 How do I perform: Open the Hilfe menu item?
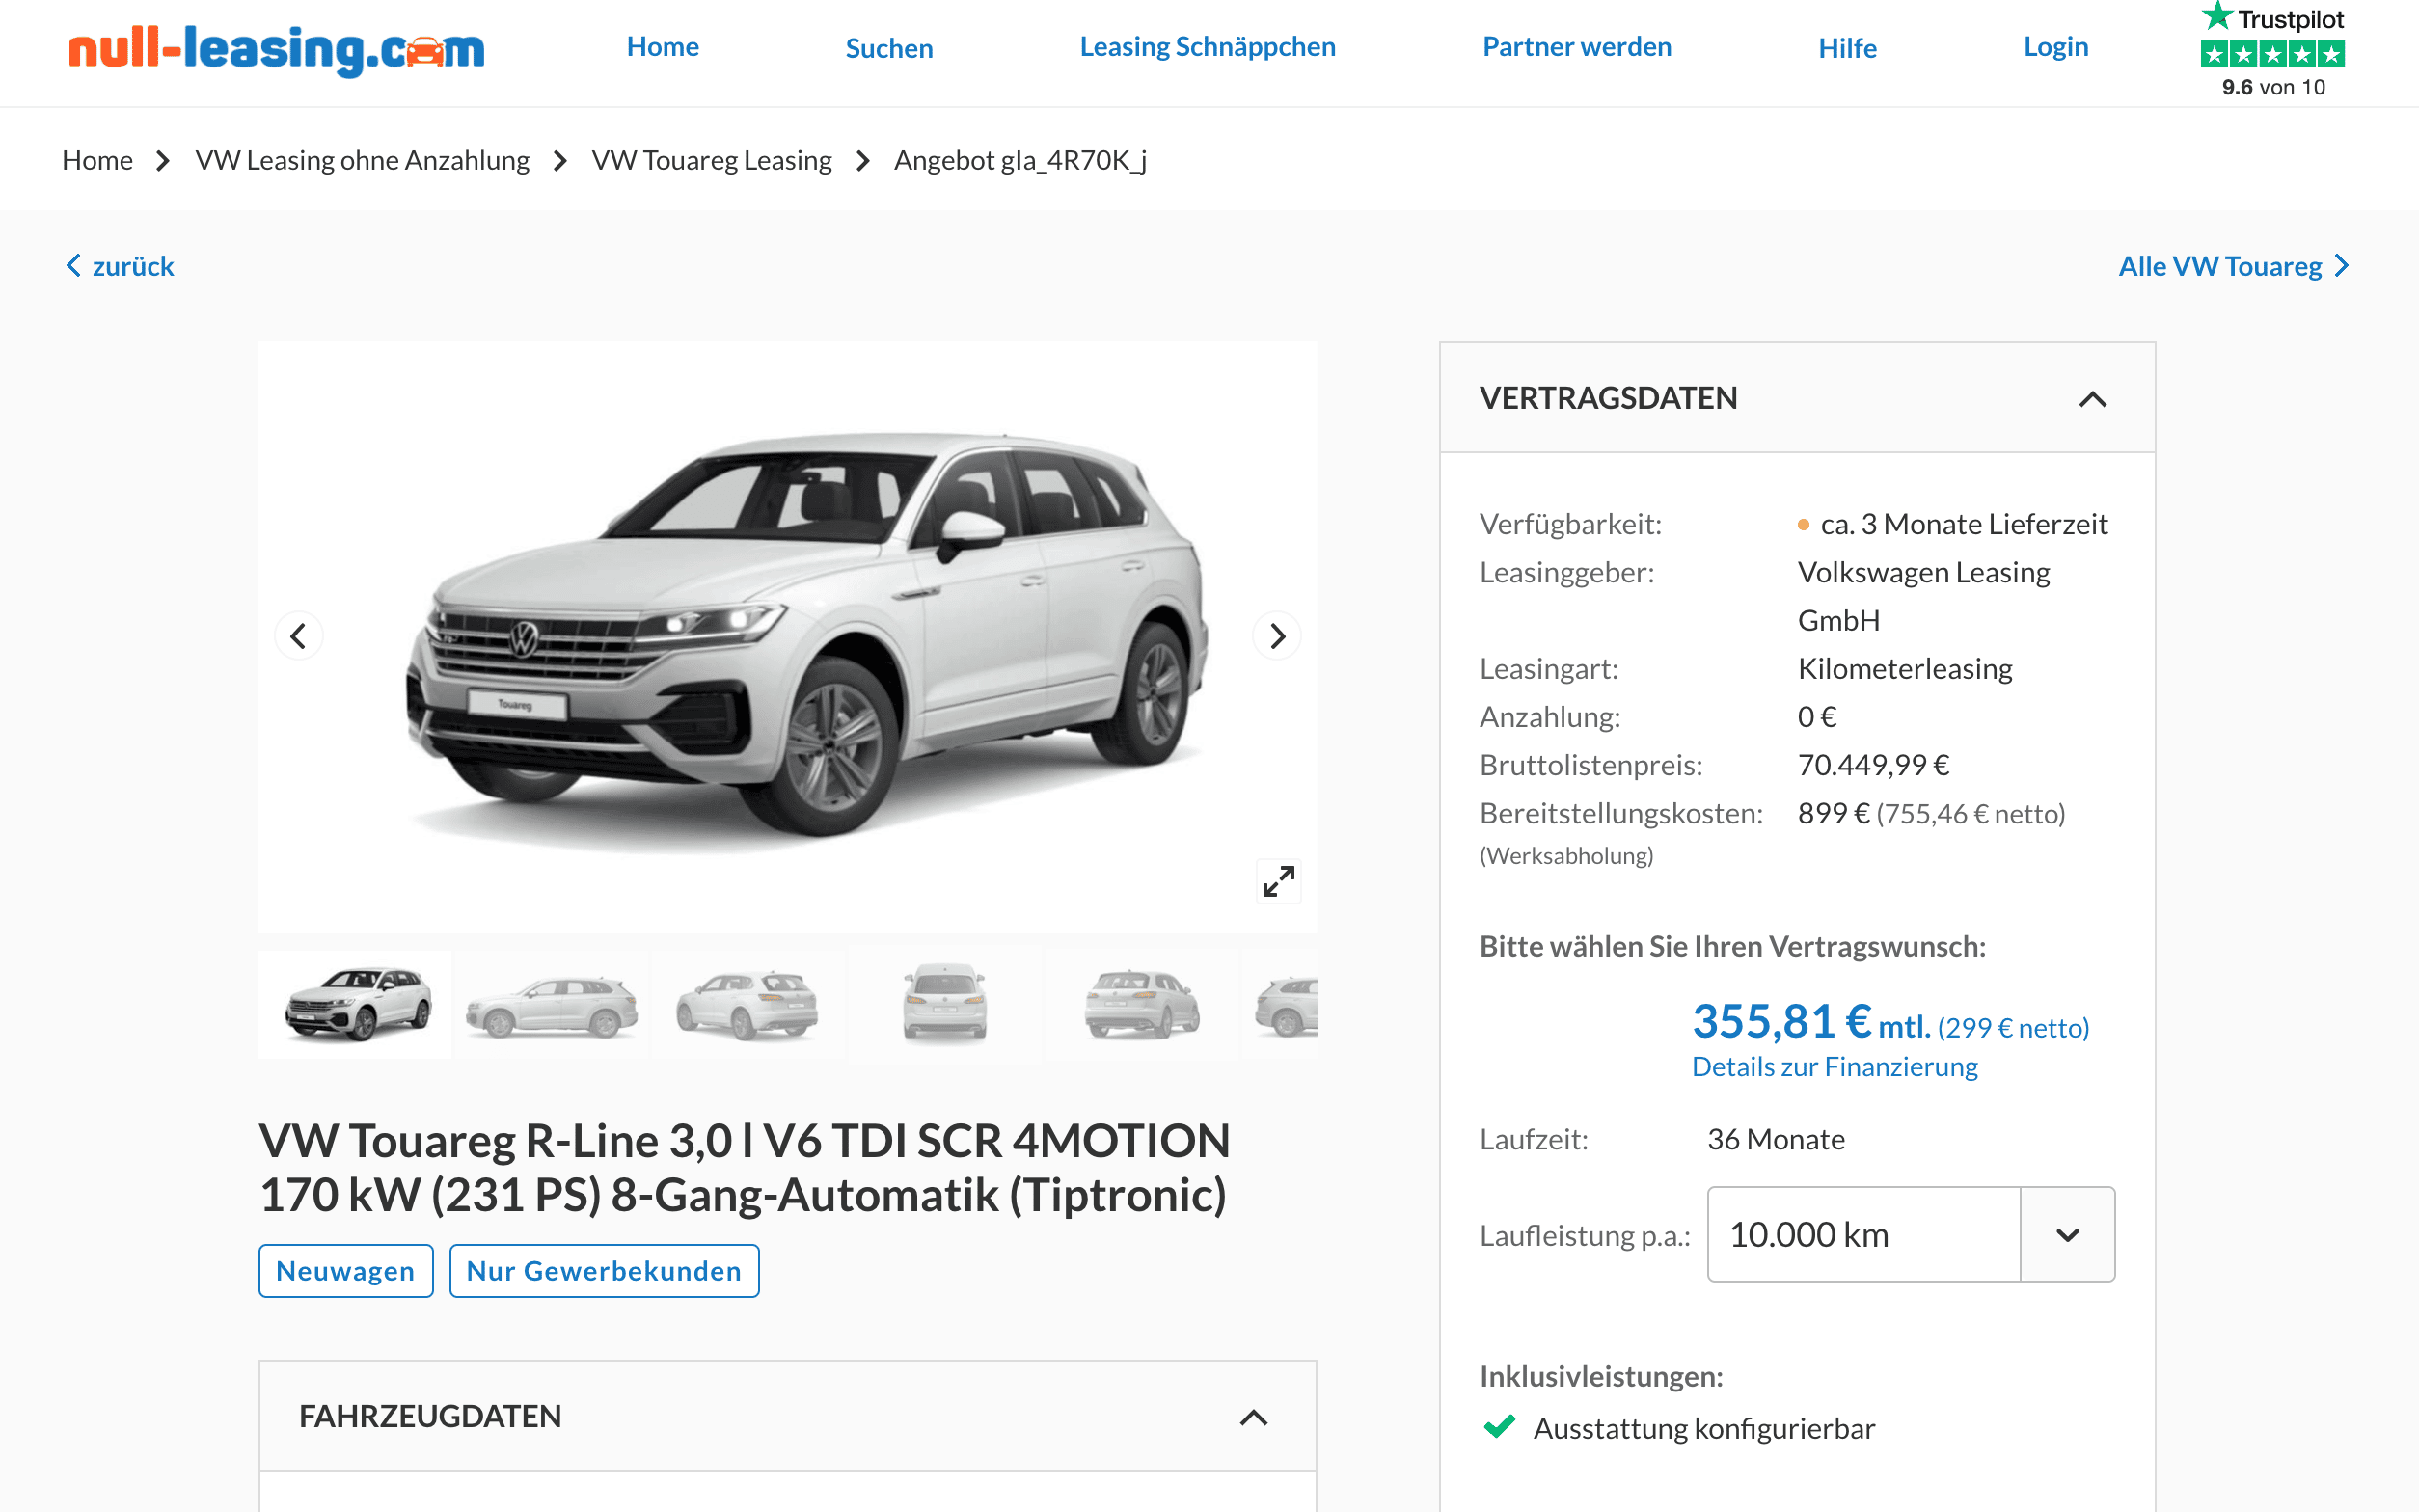(1847, 48)
